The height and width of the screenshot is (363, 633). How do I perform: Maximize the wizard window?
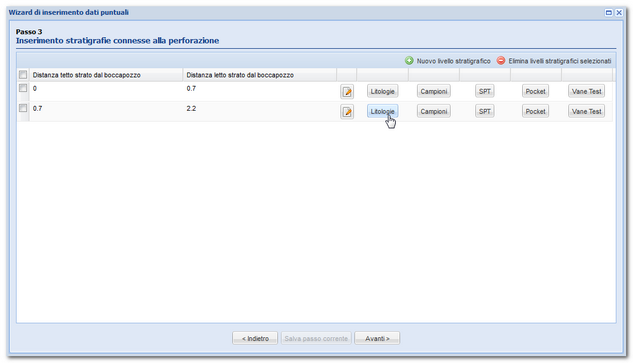coord(608,13)
